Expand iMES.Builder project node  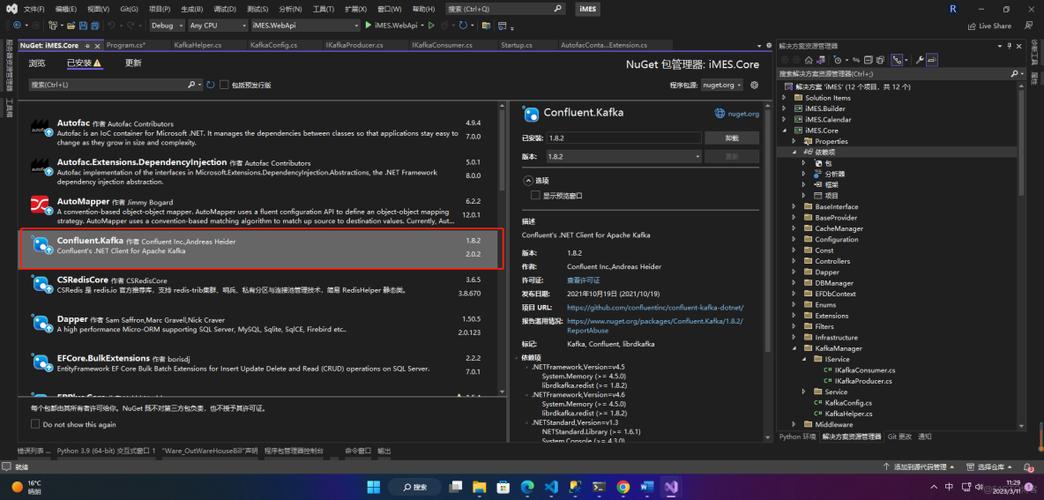[784, 109]
